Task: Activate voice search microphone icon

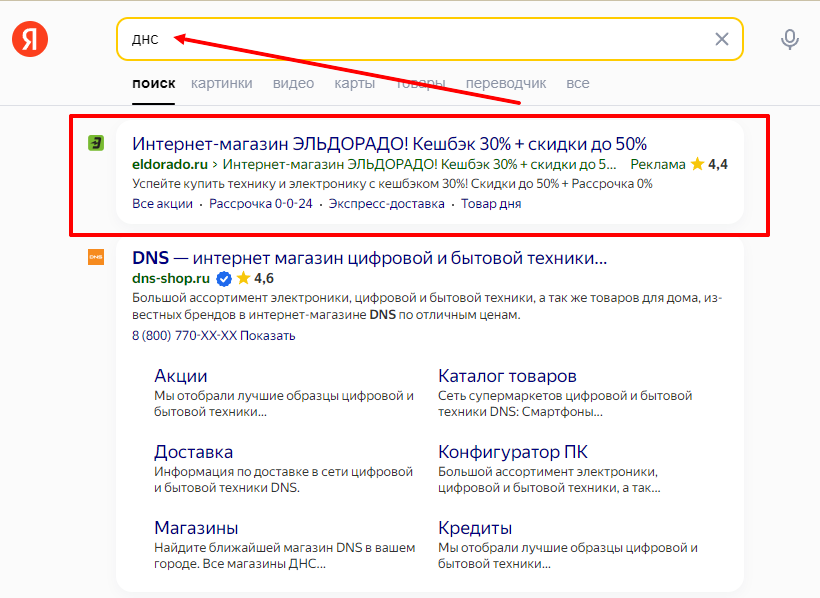Action: (790, 39)
